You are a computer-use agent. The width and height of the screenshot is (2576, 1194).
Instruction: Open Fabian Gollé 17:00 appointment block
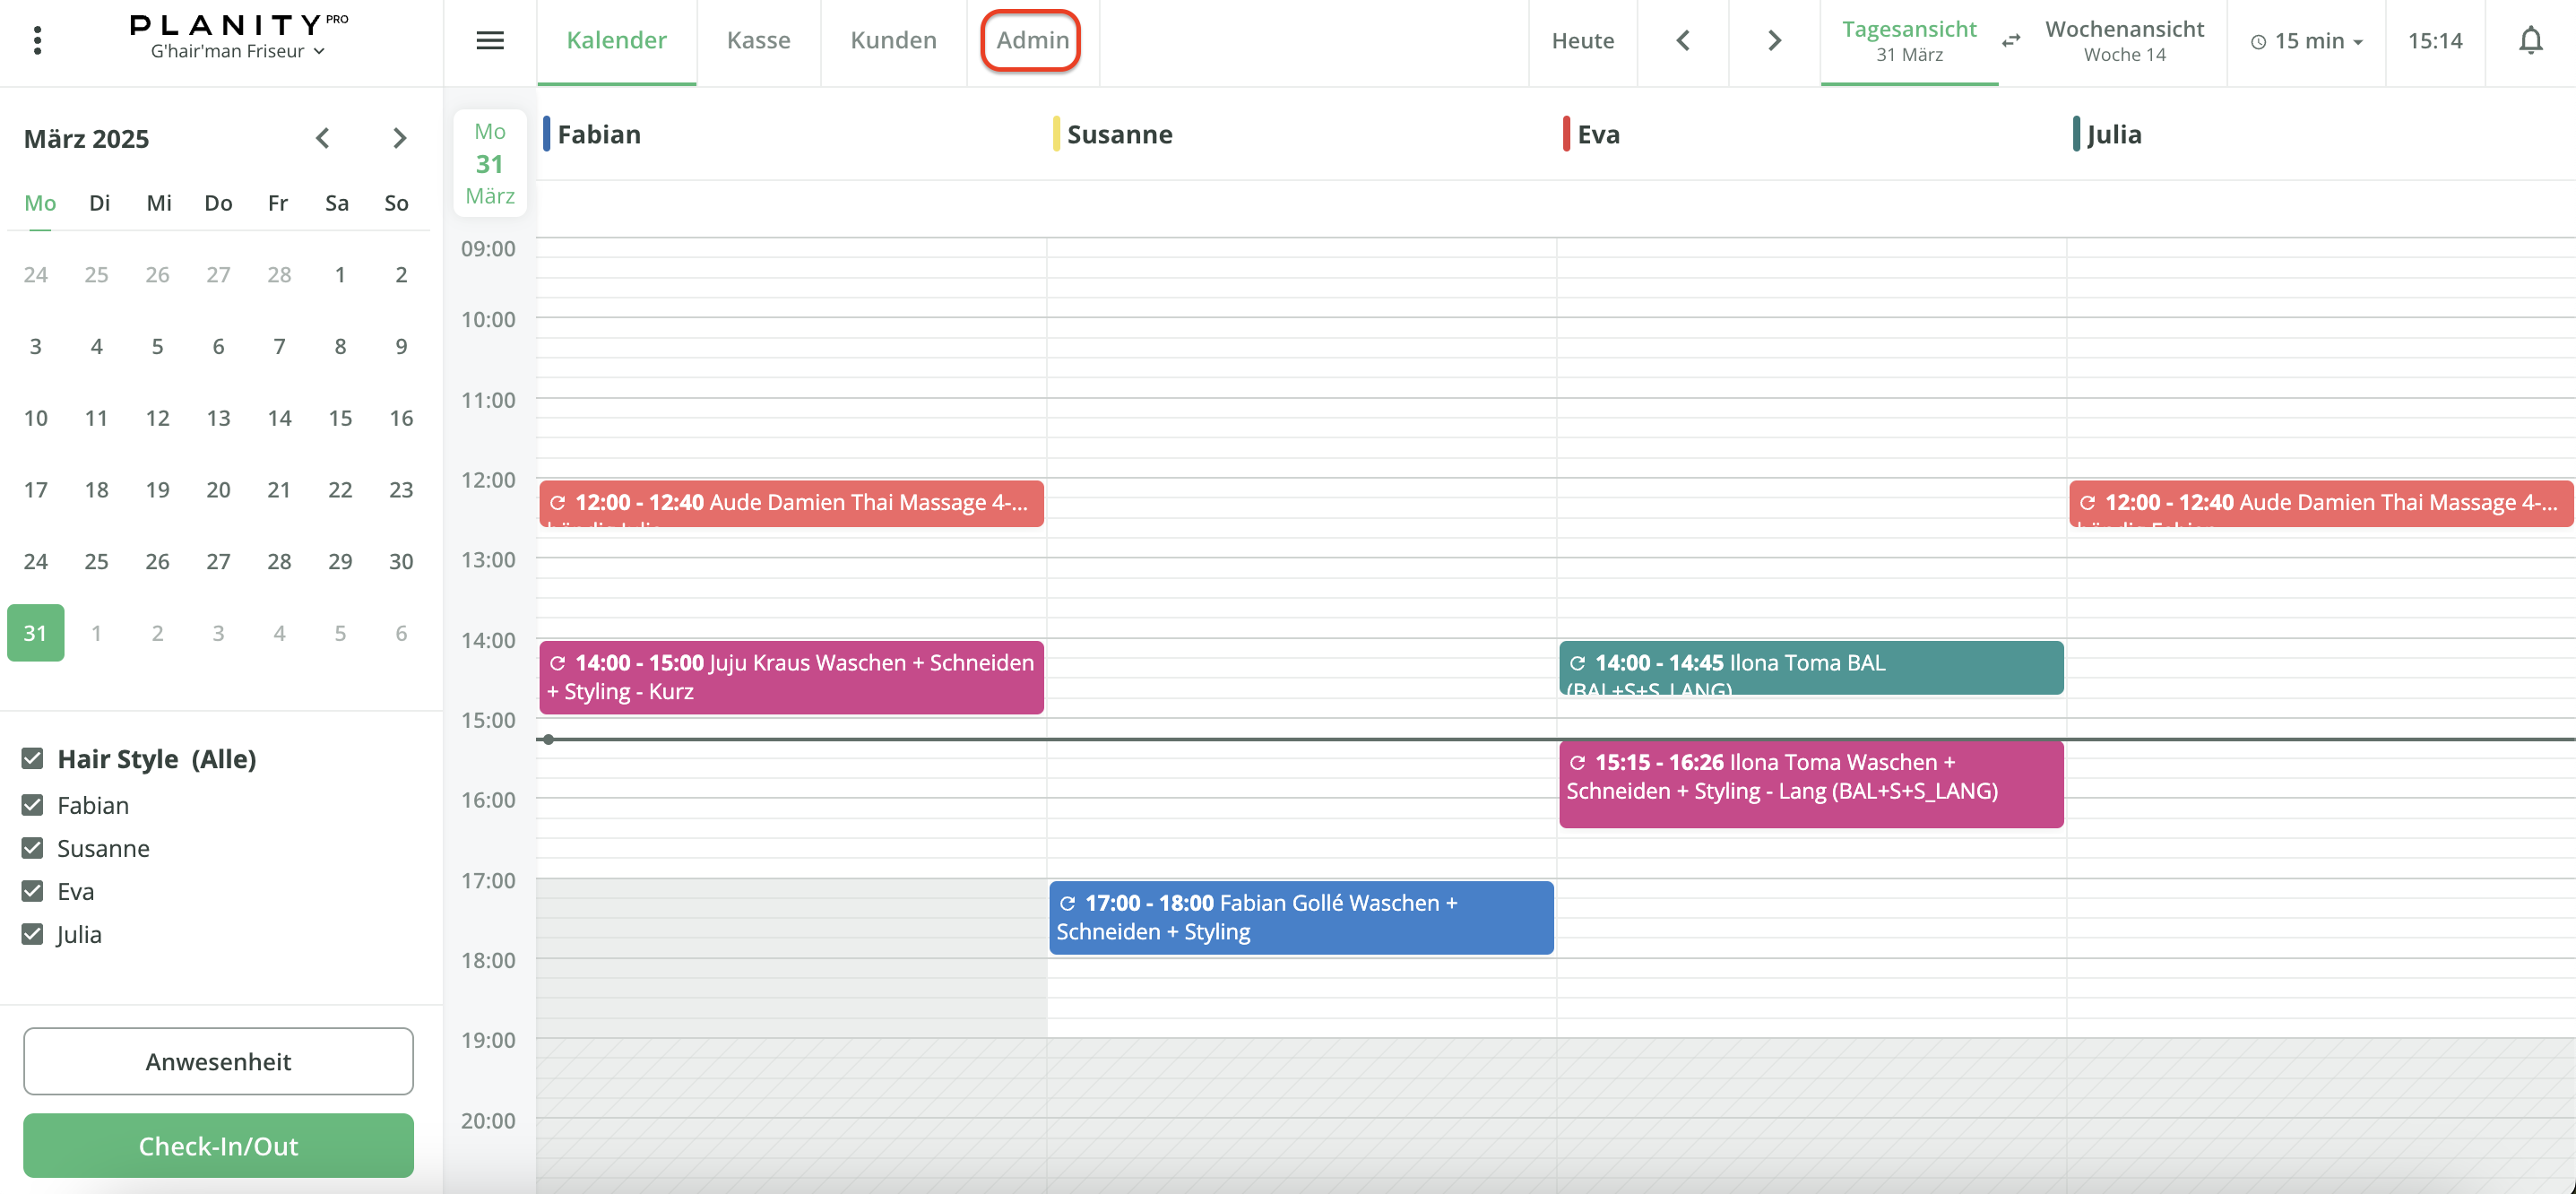click(1300, 917)
